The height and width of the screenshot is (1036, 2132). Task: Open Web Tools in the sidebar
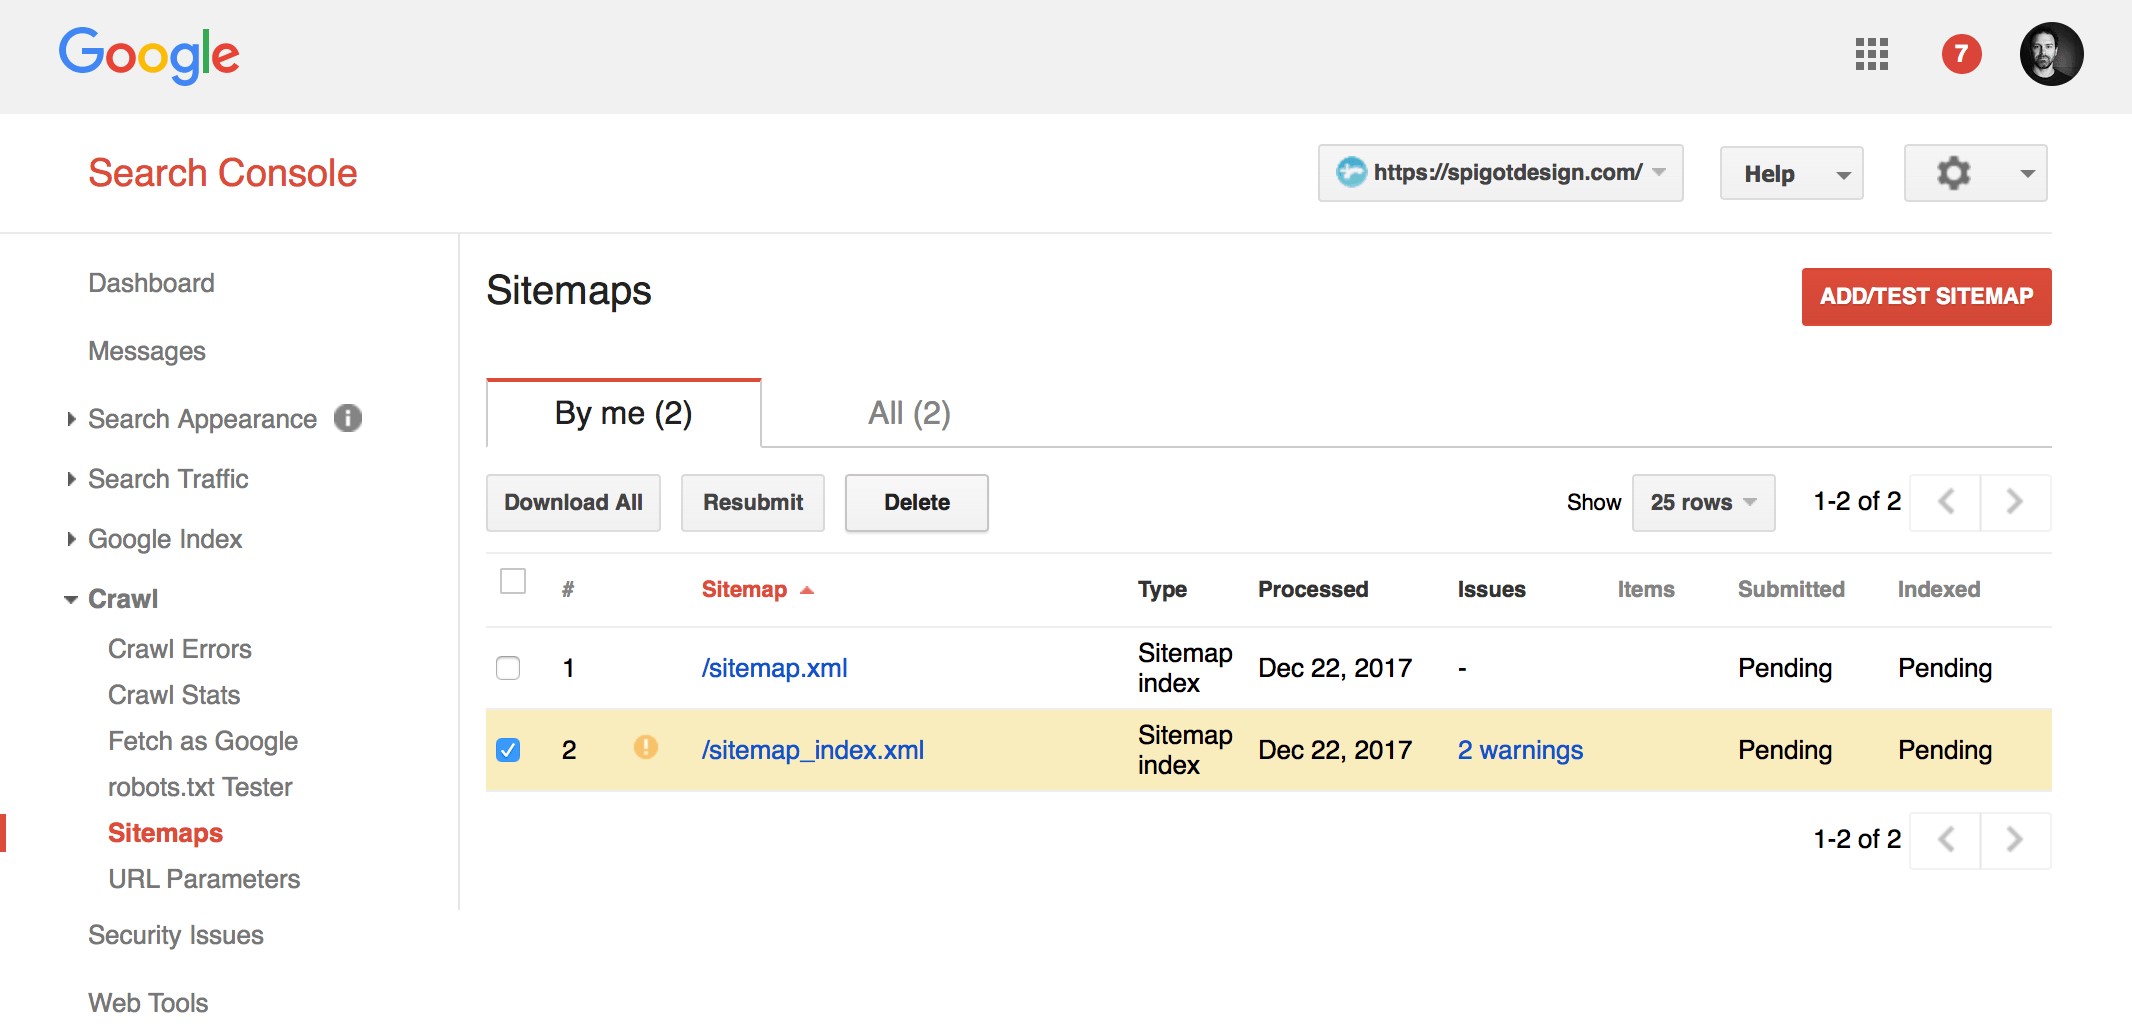(x=148, y=1003)
